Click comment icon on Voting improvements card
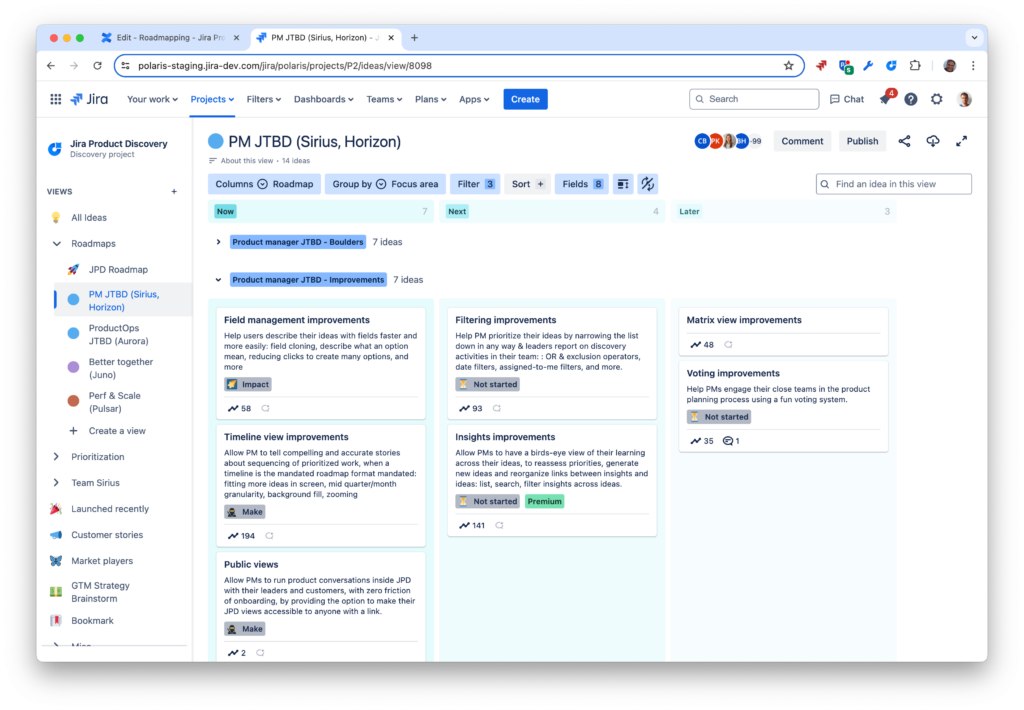The height and width of the screenshot is (710, 1024). click(728, 441)
